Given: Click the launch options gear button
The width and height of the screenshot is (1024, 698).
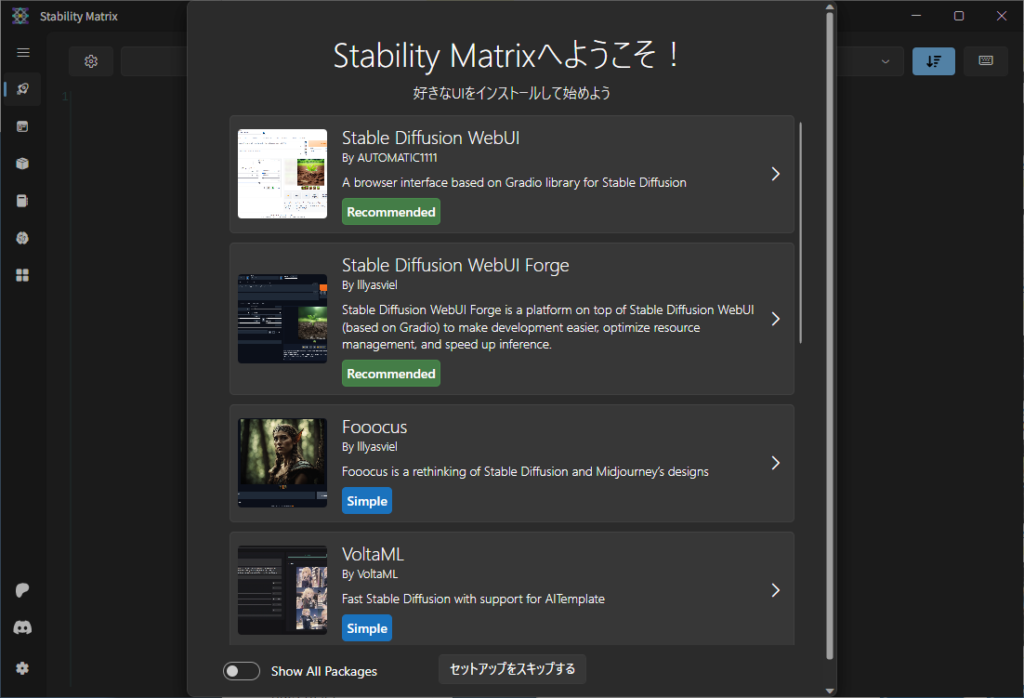Looking at the screenshot, I should (91, 61).
